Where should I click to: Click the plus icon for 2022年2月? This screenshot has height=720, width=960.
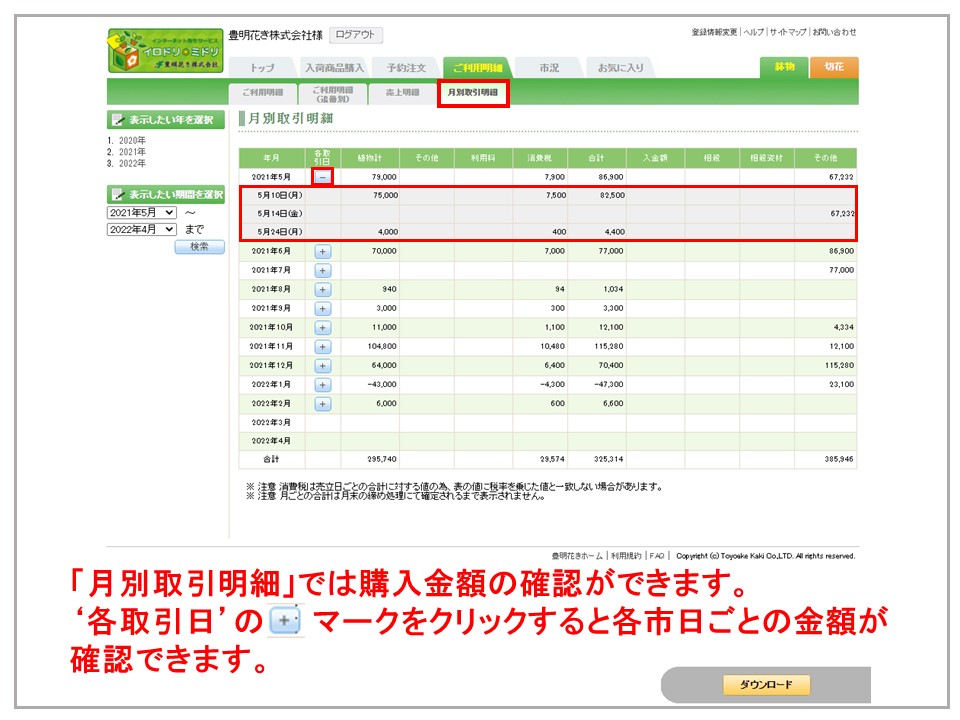click(322, 404)
